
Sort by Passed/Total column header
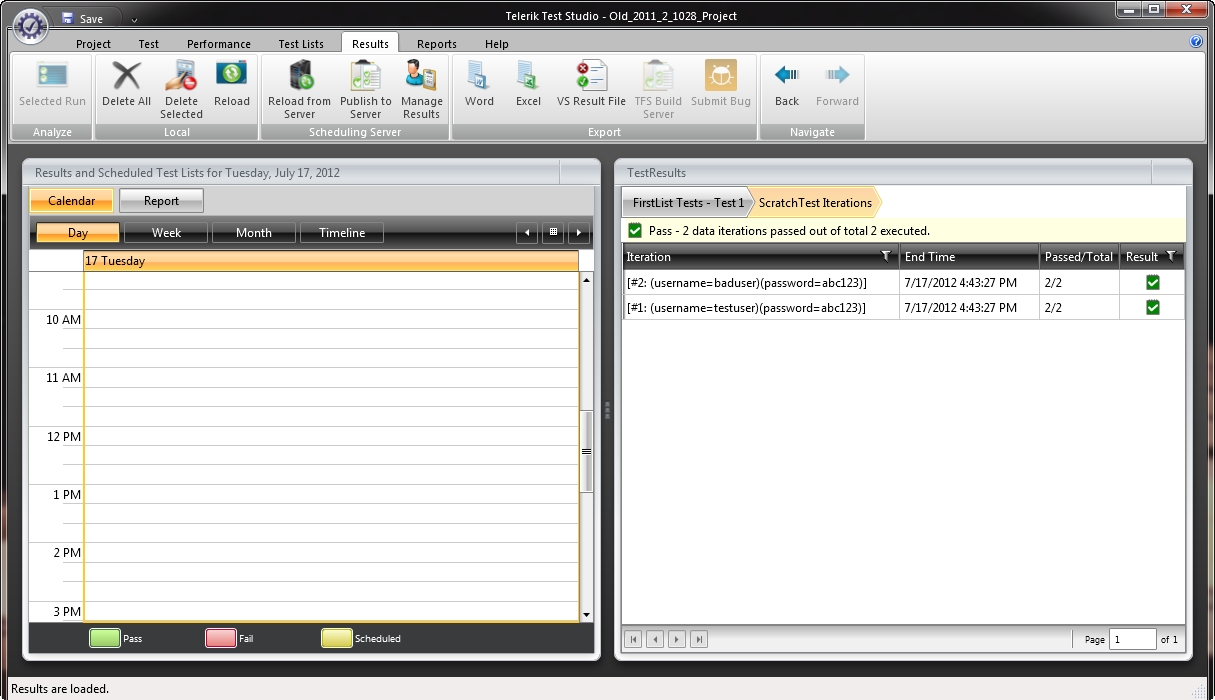tap(1080, 257)
